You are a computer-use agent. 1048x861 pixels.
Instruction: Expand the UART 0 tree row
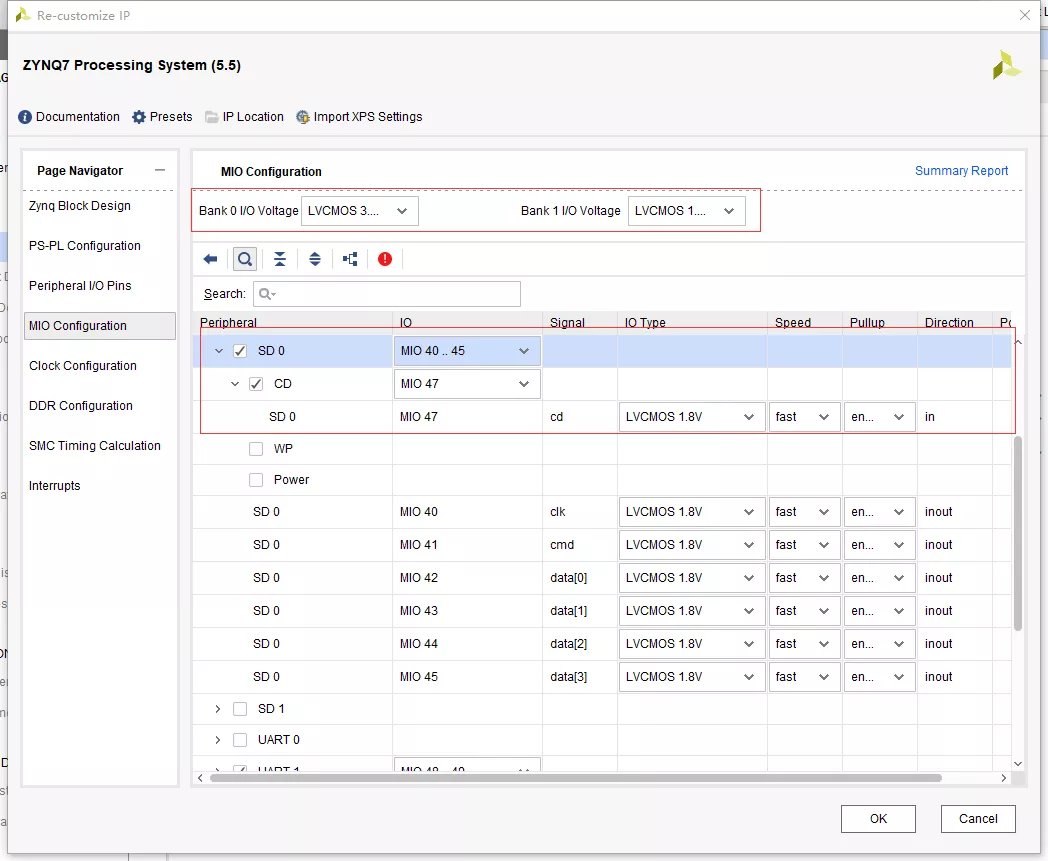[218, 740]
